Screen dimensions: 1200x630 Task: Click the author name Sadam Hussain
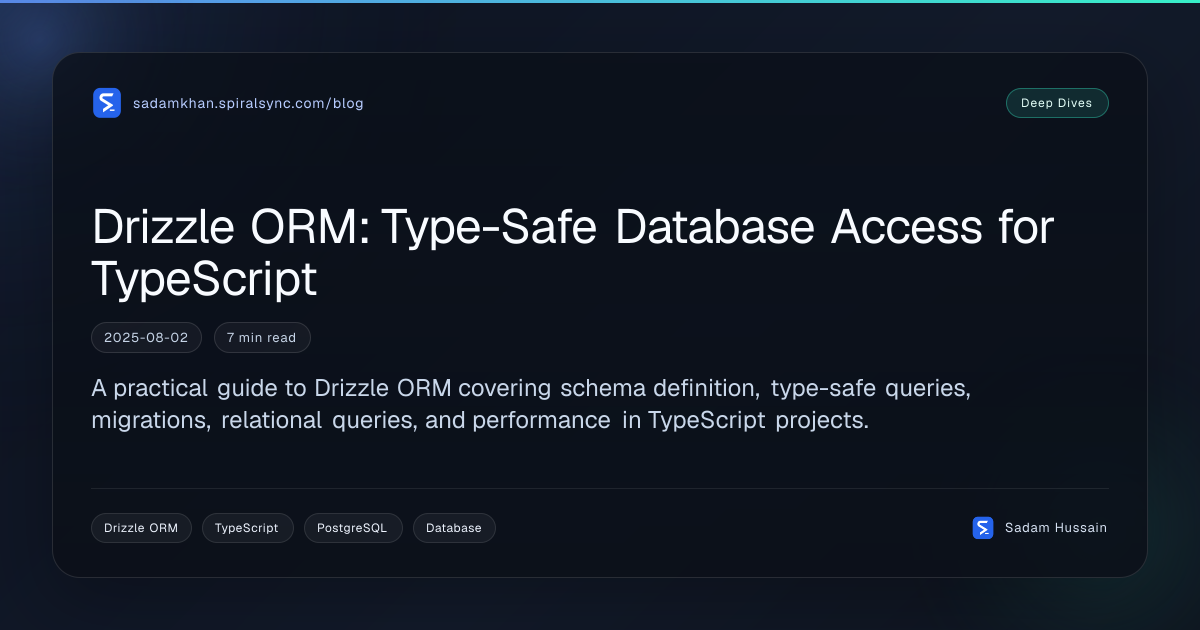click(x=1056, y=528)
